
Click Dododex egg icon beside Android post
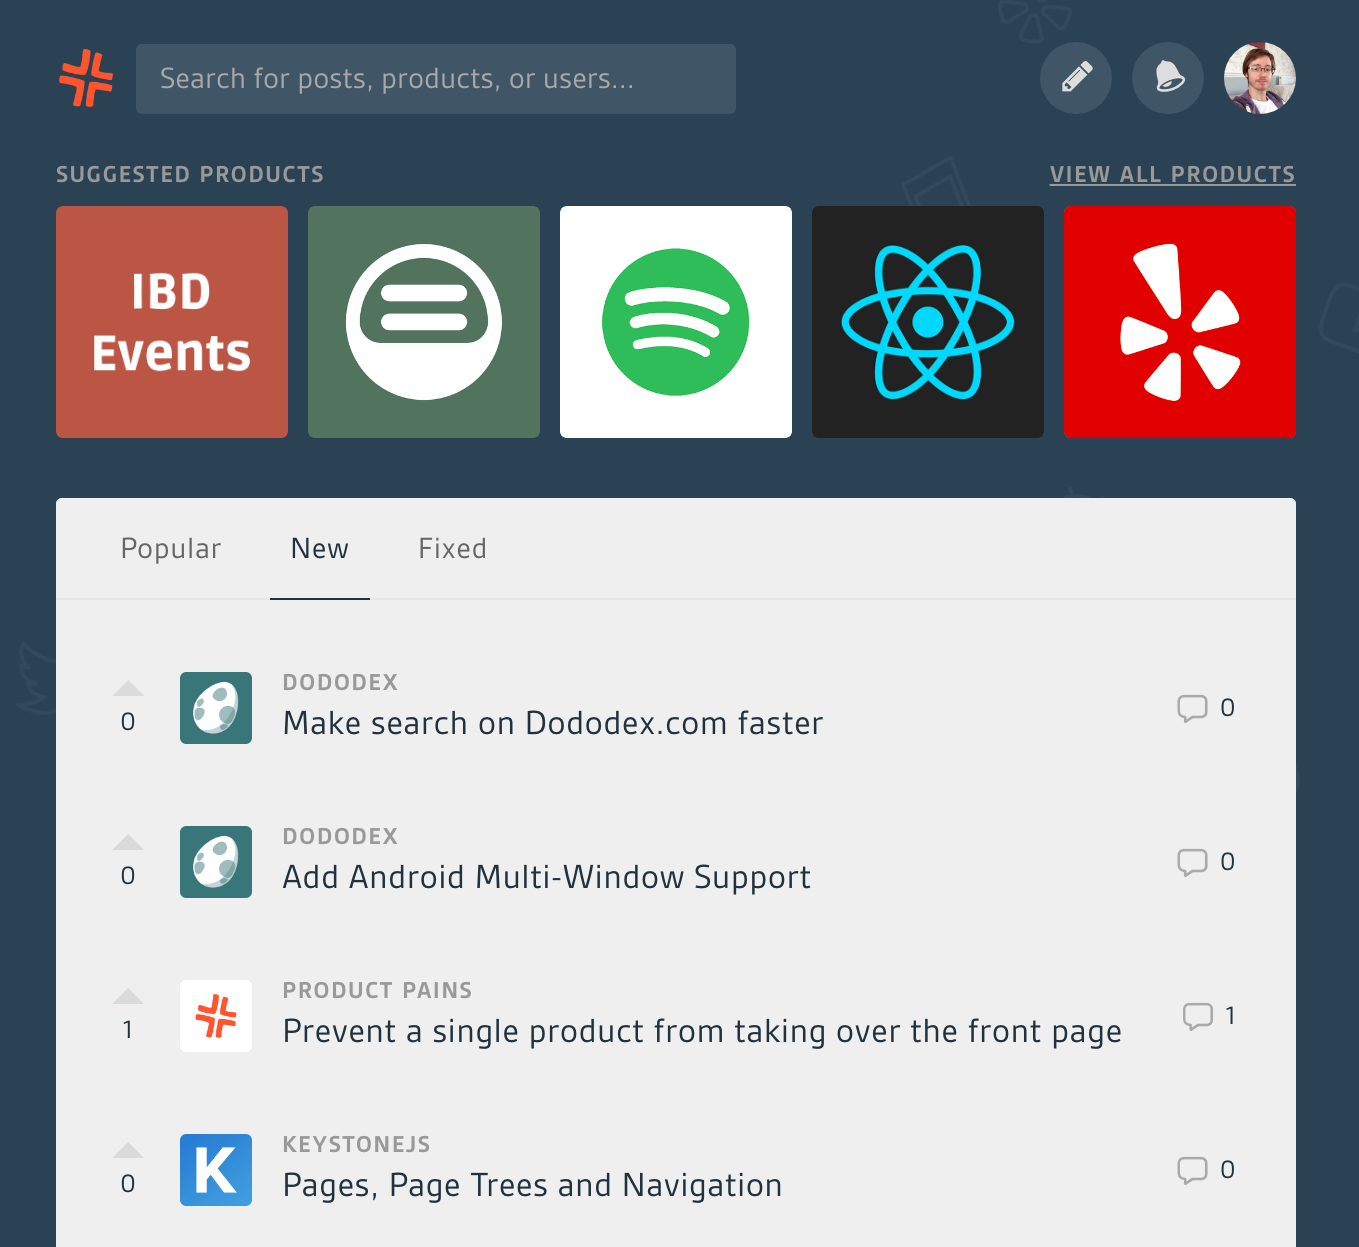(x=216, y=862)
